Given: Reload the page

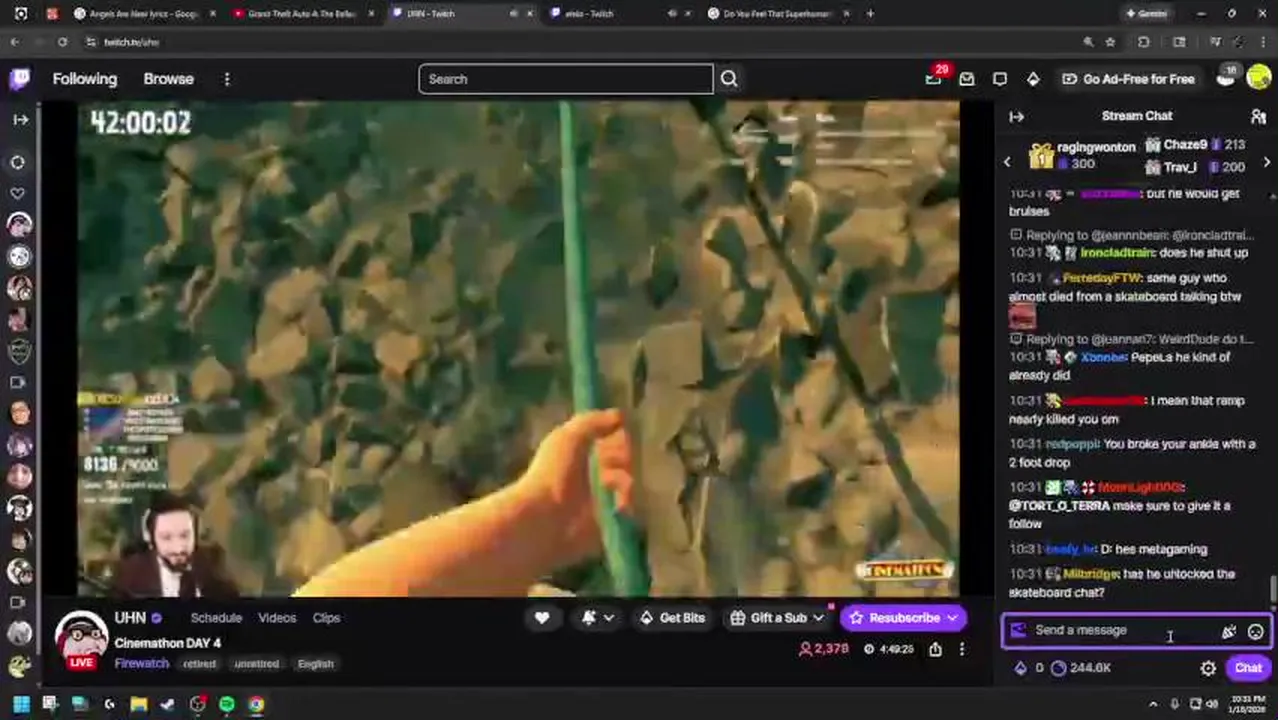Looking at the screenshot, I should click(62, 42).
